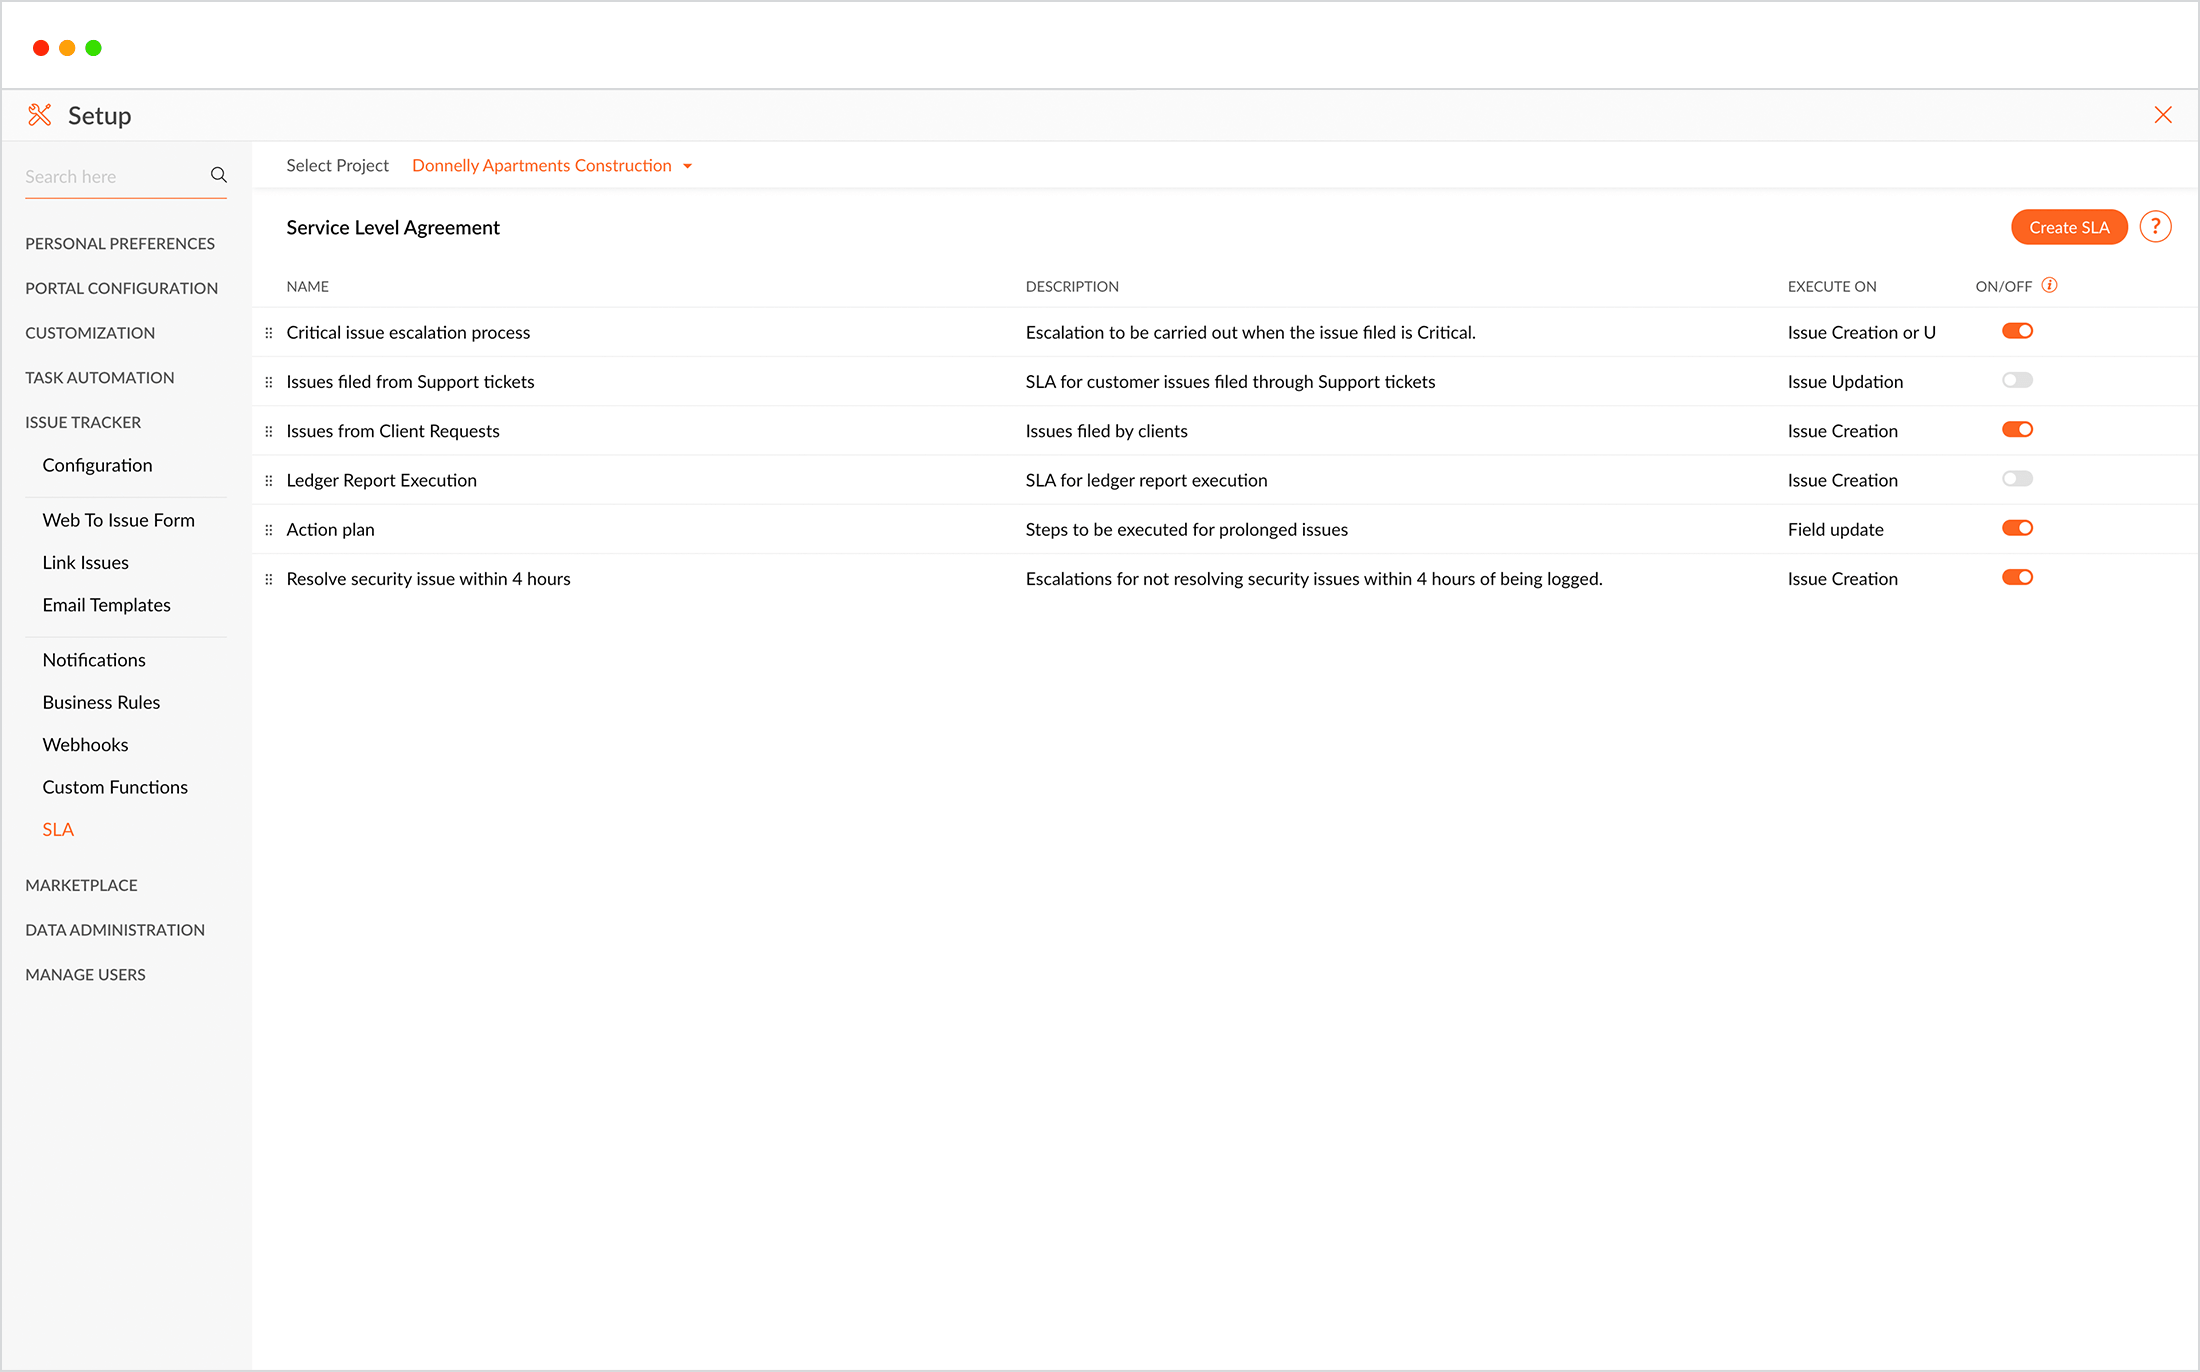Go to Webhooks in Issue Tracker

point(85,745)
